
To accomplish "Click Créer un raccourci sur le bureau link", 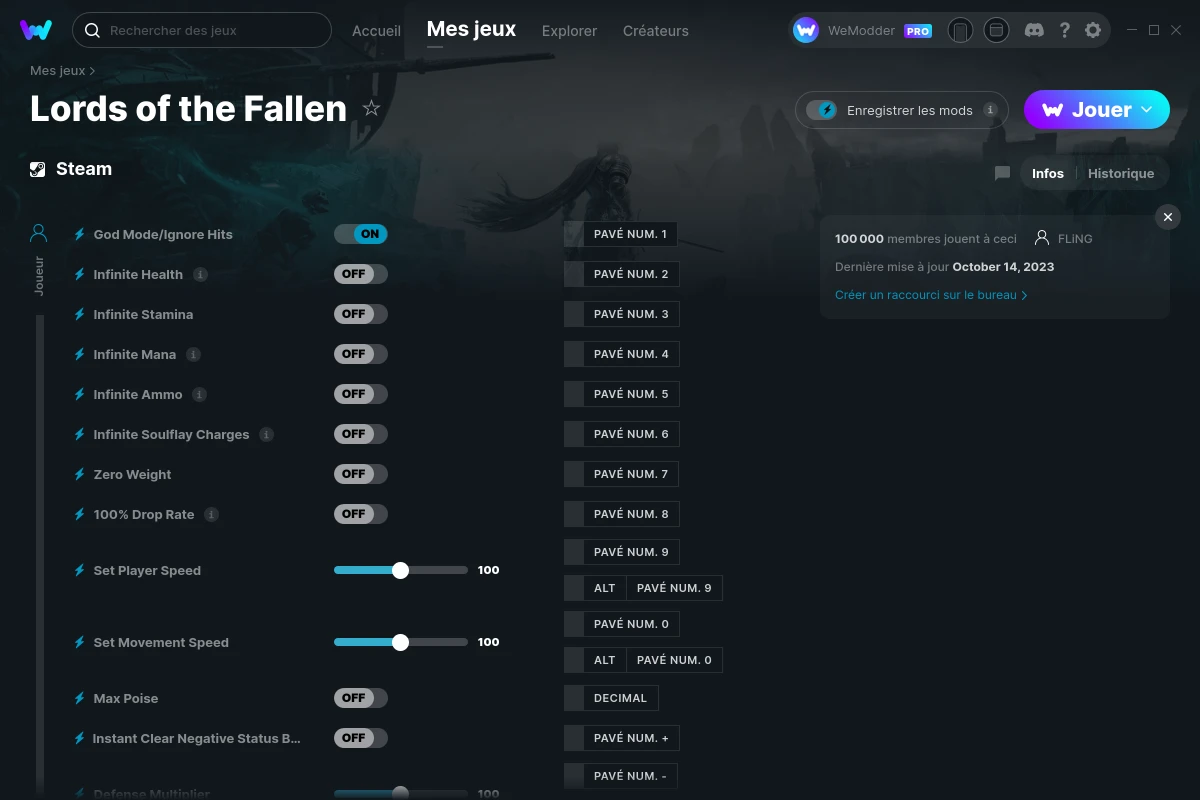I will pyautogui.click(x=931, y=295).
